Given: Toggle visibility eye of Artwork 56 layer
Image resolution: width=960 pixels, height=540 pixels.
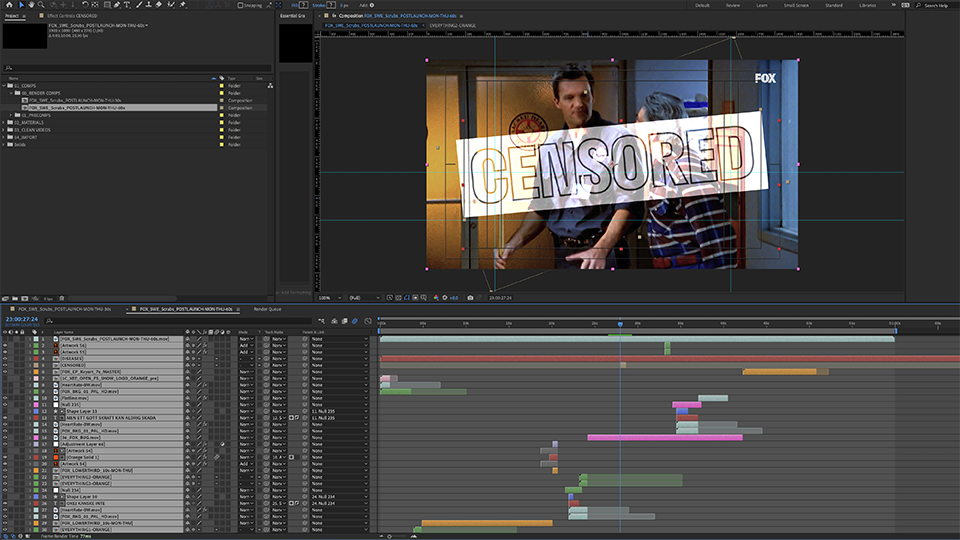Looking at the screenshot, I should pyautogui.click(x=5, y=345).
